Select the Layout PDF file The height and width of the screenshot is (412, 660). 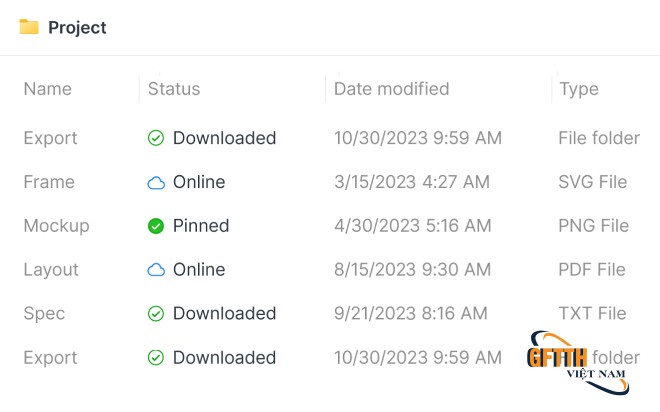51,270
